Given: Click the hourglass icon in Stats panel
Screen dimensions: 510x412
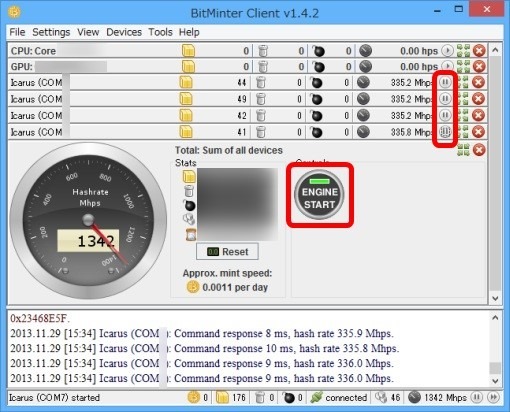Looking at the screenshot, I should [191, 235].
